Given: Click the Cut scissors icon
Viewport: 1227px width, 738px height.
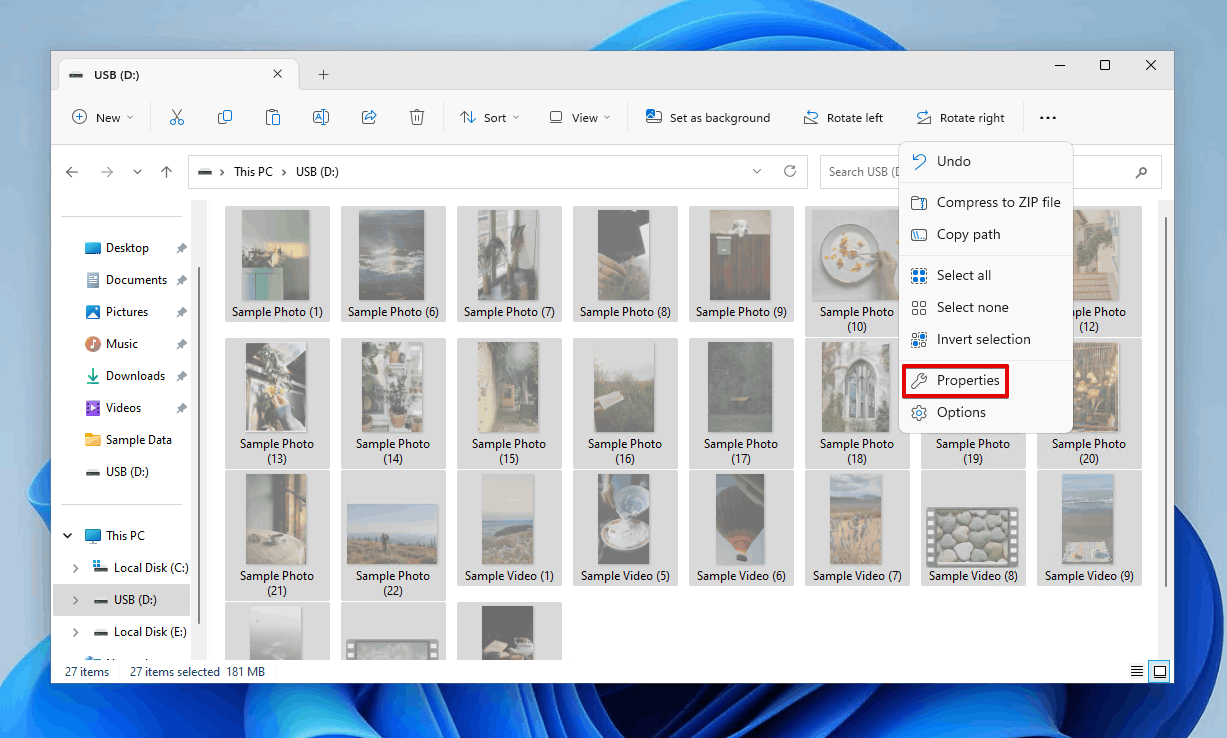Looking at the screenshot, I should (x=177, y=118).
